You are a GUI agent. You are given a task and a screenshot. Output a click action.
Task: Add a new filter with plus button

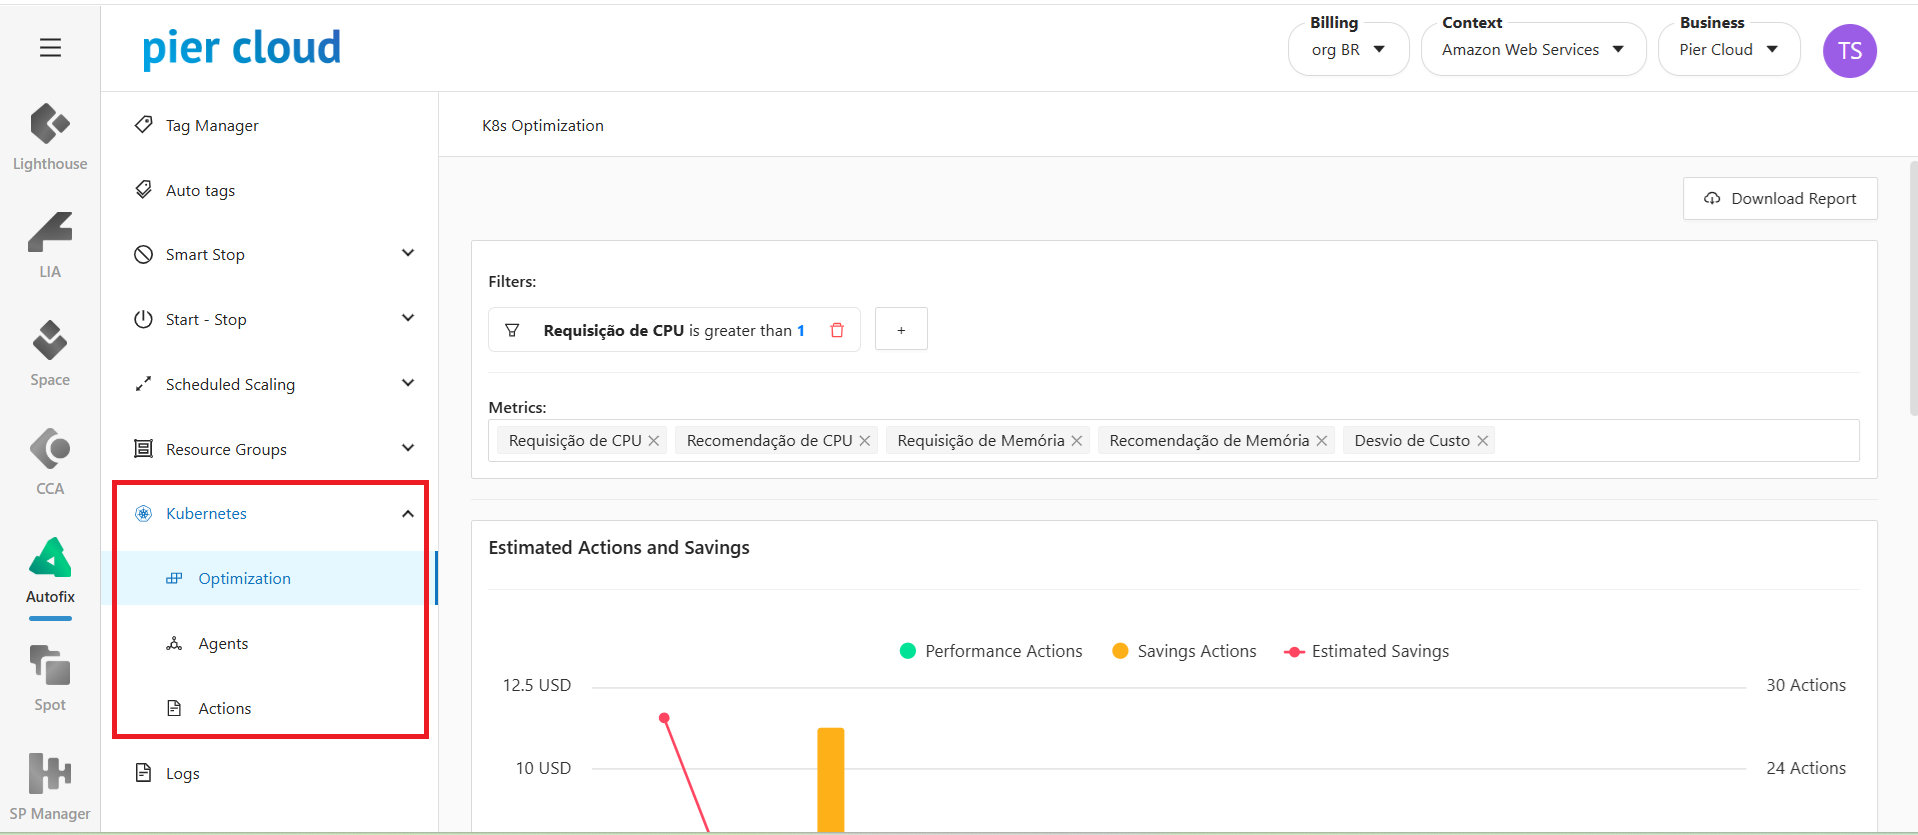click(x=901, y=330)
